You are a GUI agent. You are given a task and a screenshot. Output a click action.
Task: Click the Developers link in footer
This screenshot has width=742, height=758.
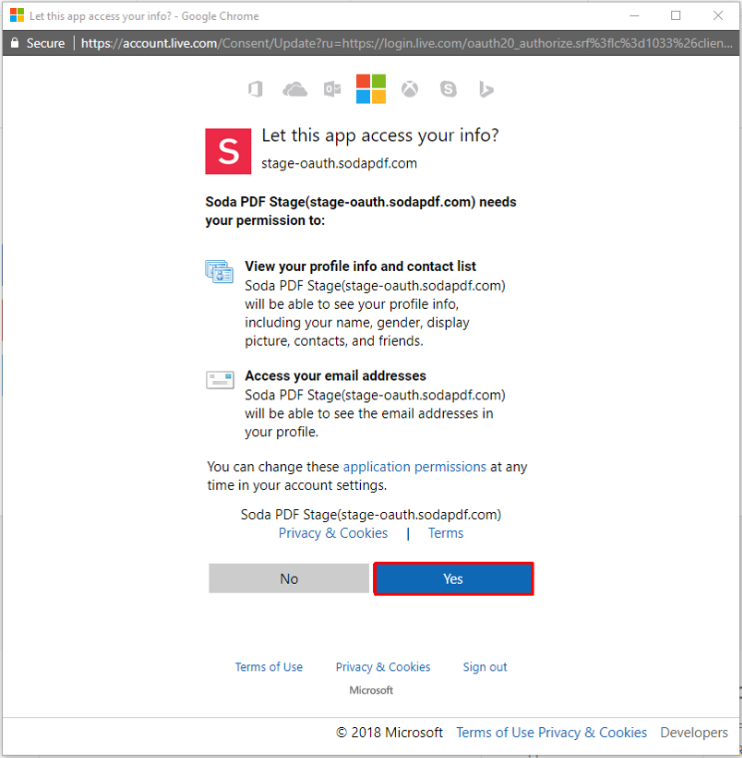pos(694,732)
